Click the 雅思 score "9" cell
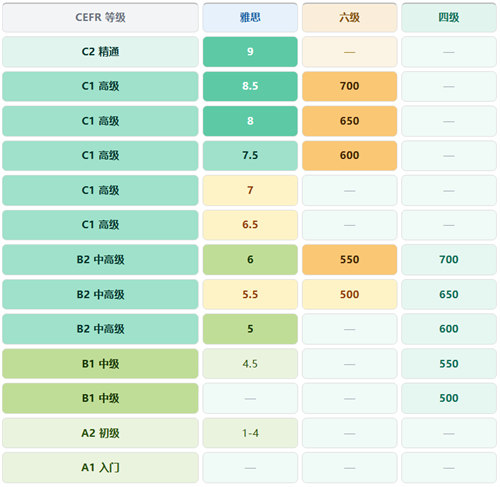Viewport: 500px width, 487px height. click(250, 52)
